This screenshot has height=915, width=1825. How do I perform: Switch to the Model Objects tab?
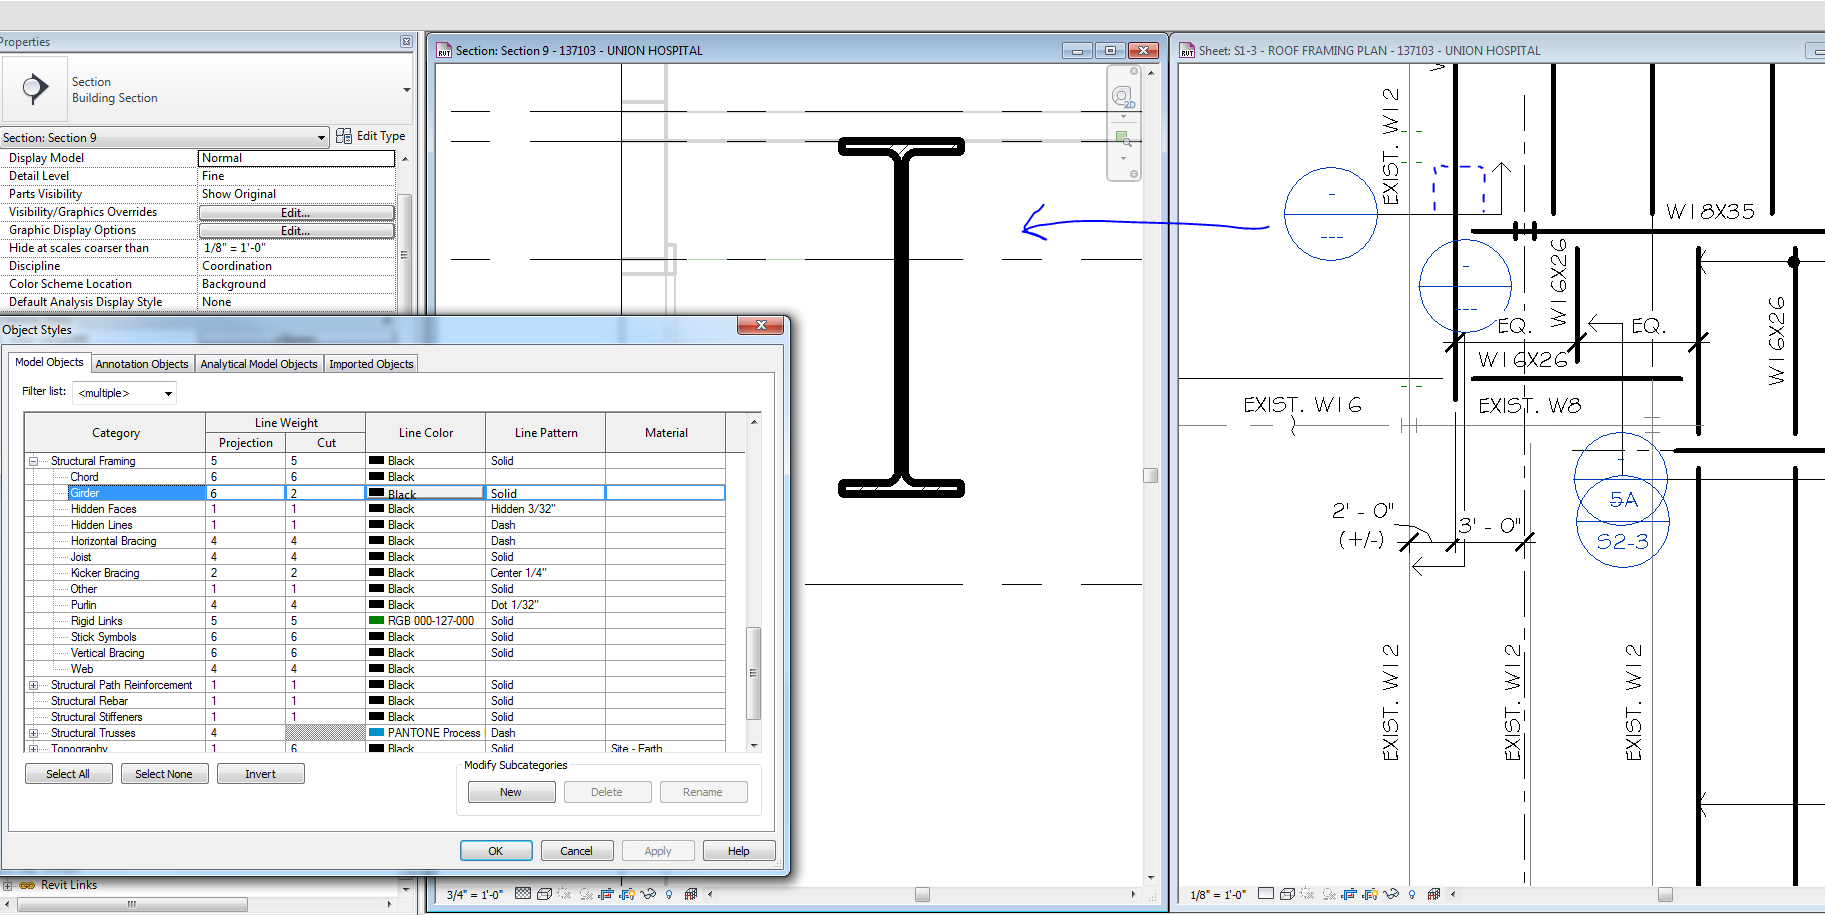[49, 362]
